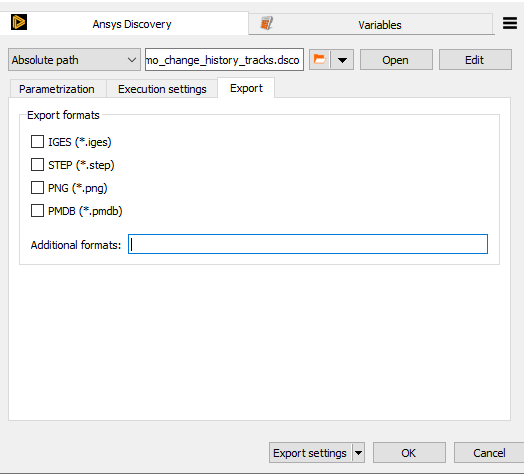
Task: Tick the PMDB (*.pmdb) export checkbox
Action: [37, 211]
